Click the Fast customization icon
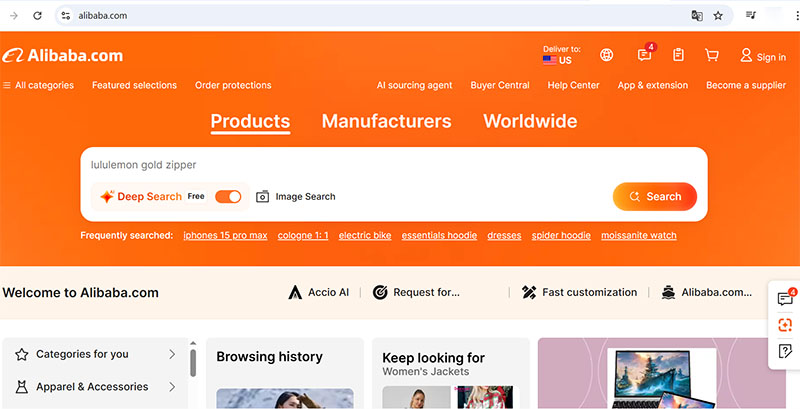This screenshot has width=800, height=409. pyautogui.click(x=529, y=292)
